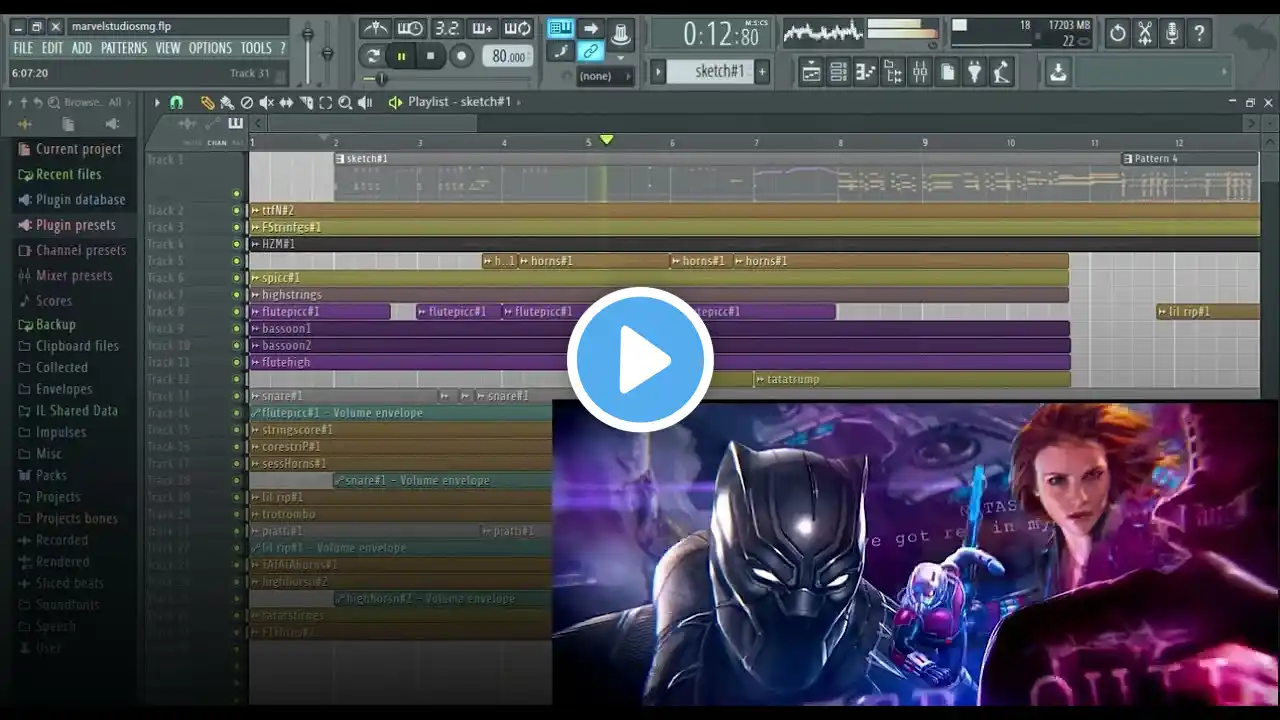This screenshot has width=1280, height=720.
Task: Pause playback with the pause button
Action: (x=402, y=56)
